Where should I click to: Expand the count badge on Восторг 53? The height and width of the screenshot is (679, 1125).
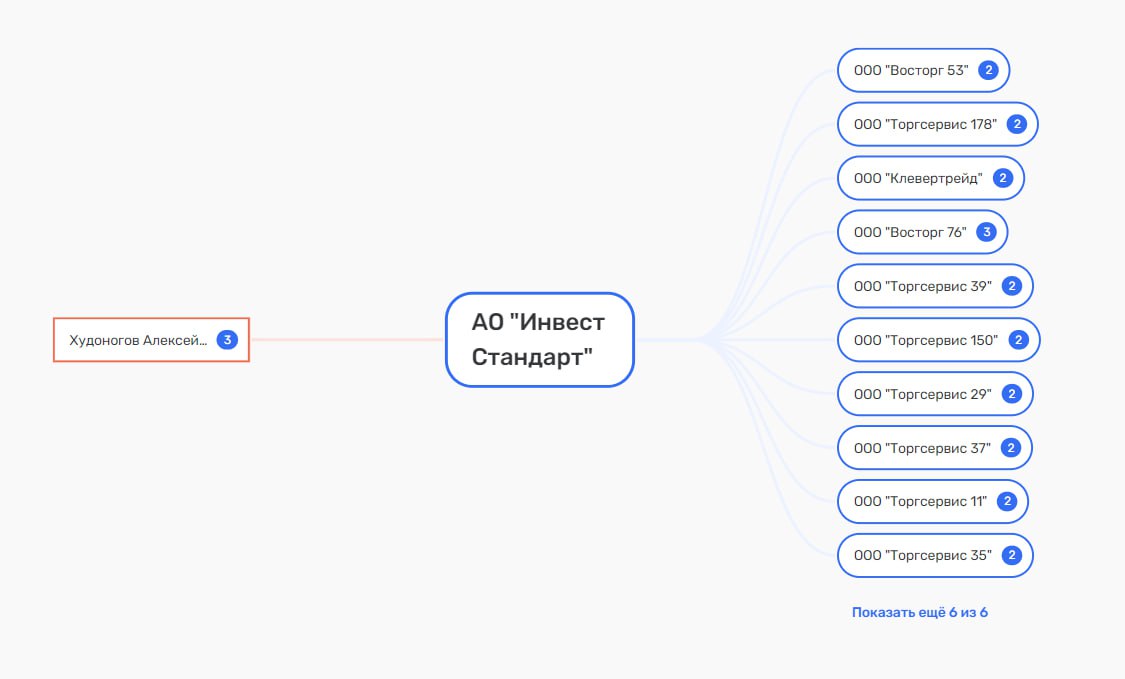point(988,70)
